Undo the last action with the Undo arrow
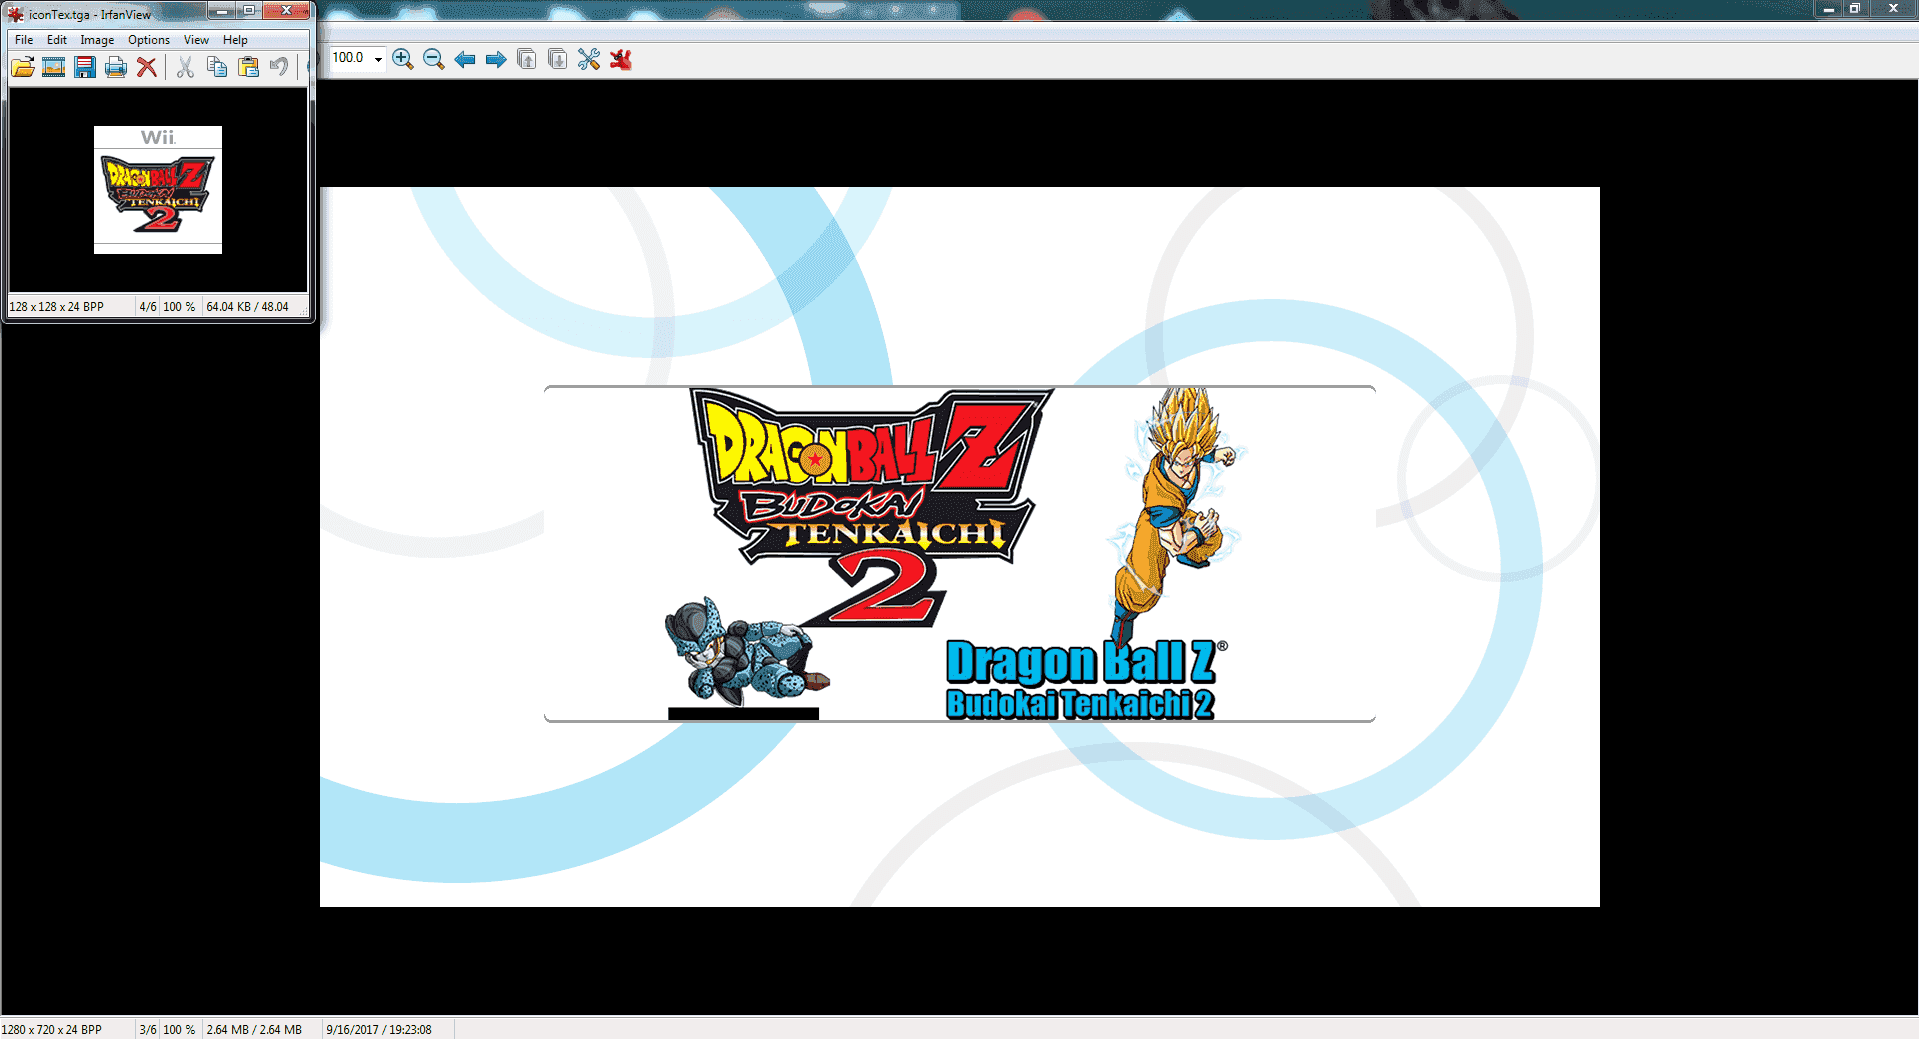 [x=279, y=67]
